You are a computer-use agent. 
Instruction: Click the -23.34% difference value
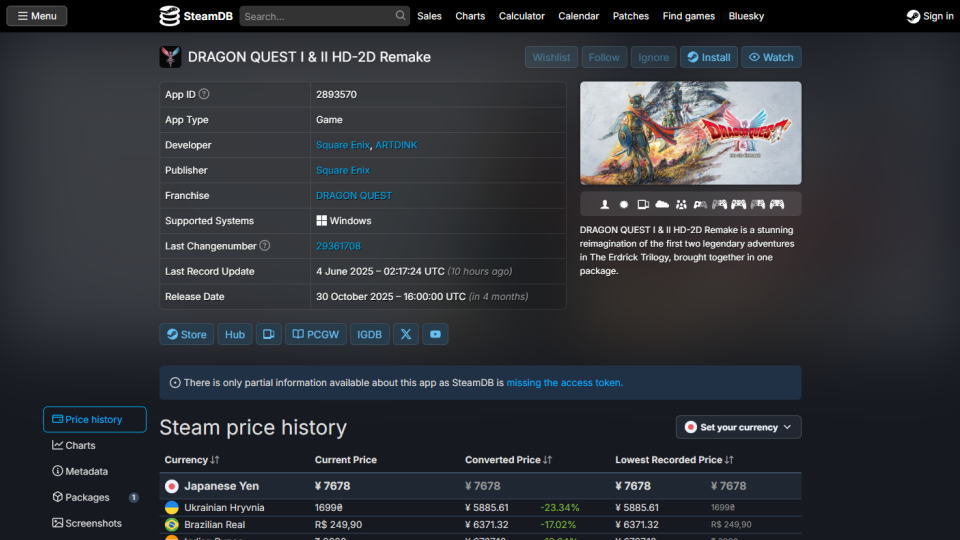(560, 508)
